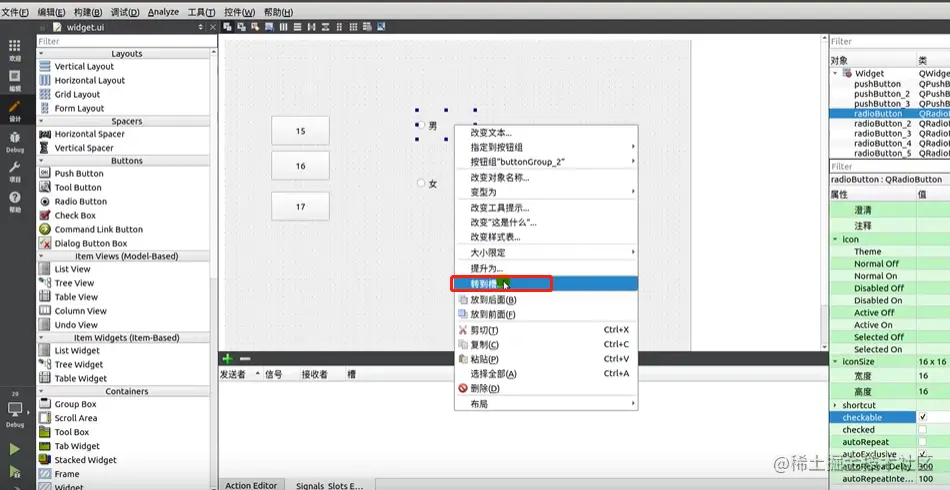
Task: Choose 提升为... from context menu
Action: click(x=546, y=268)
